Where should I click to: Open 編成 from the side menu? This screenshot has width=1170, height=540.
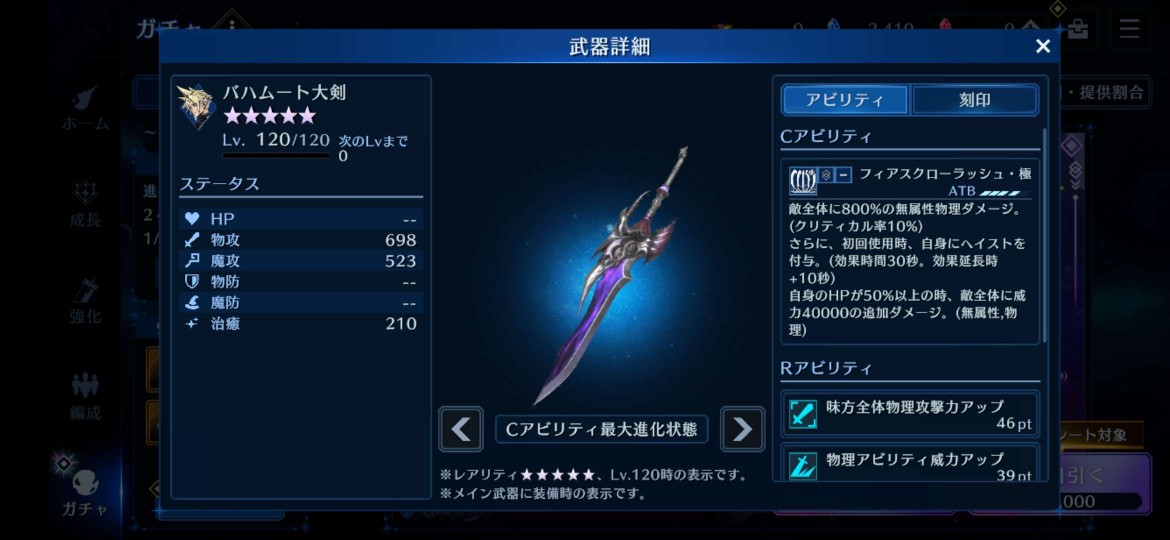pos(85,397)
